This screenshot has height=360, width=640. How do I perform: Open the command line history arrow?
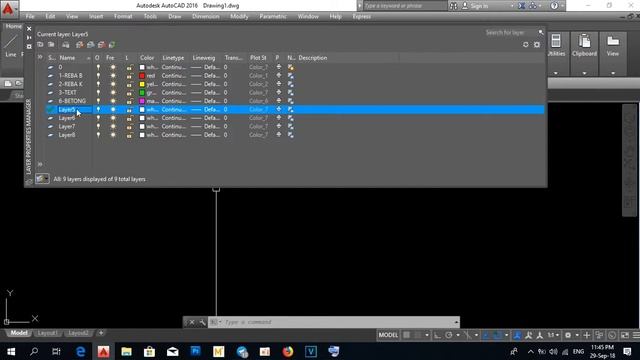coord(456,322)
